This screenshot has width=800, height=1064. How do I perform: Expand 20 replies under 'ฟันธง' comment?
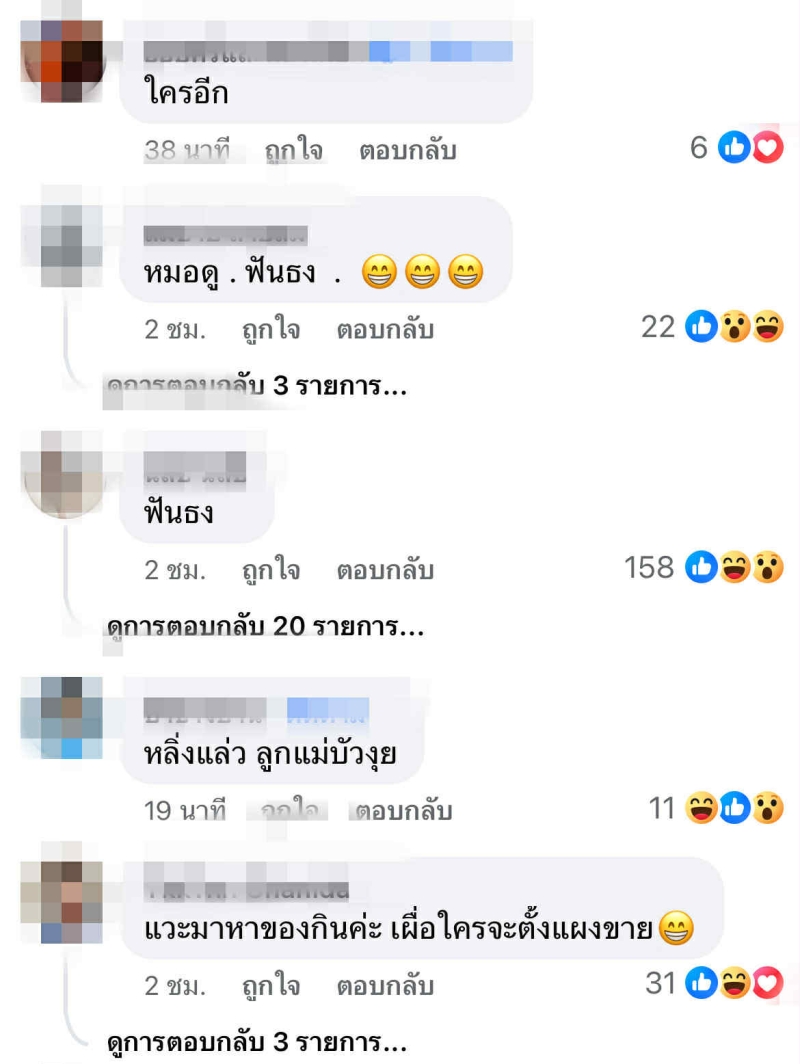pos(265,626)
